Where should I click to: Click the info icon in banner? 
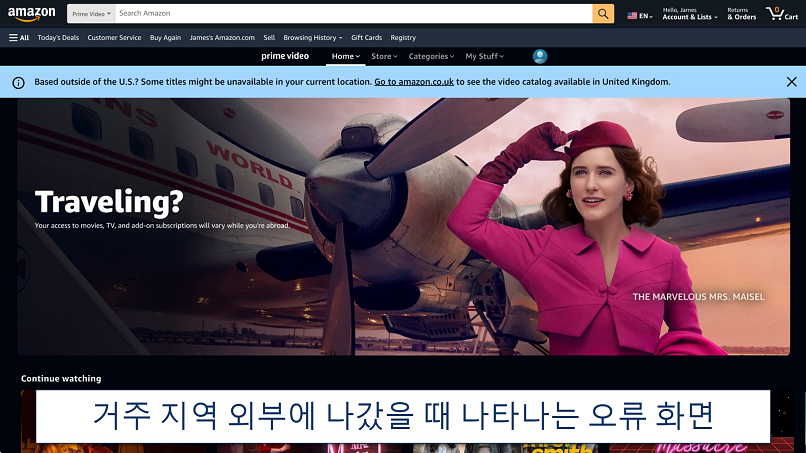(18, 82)
